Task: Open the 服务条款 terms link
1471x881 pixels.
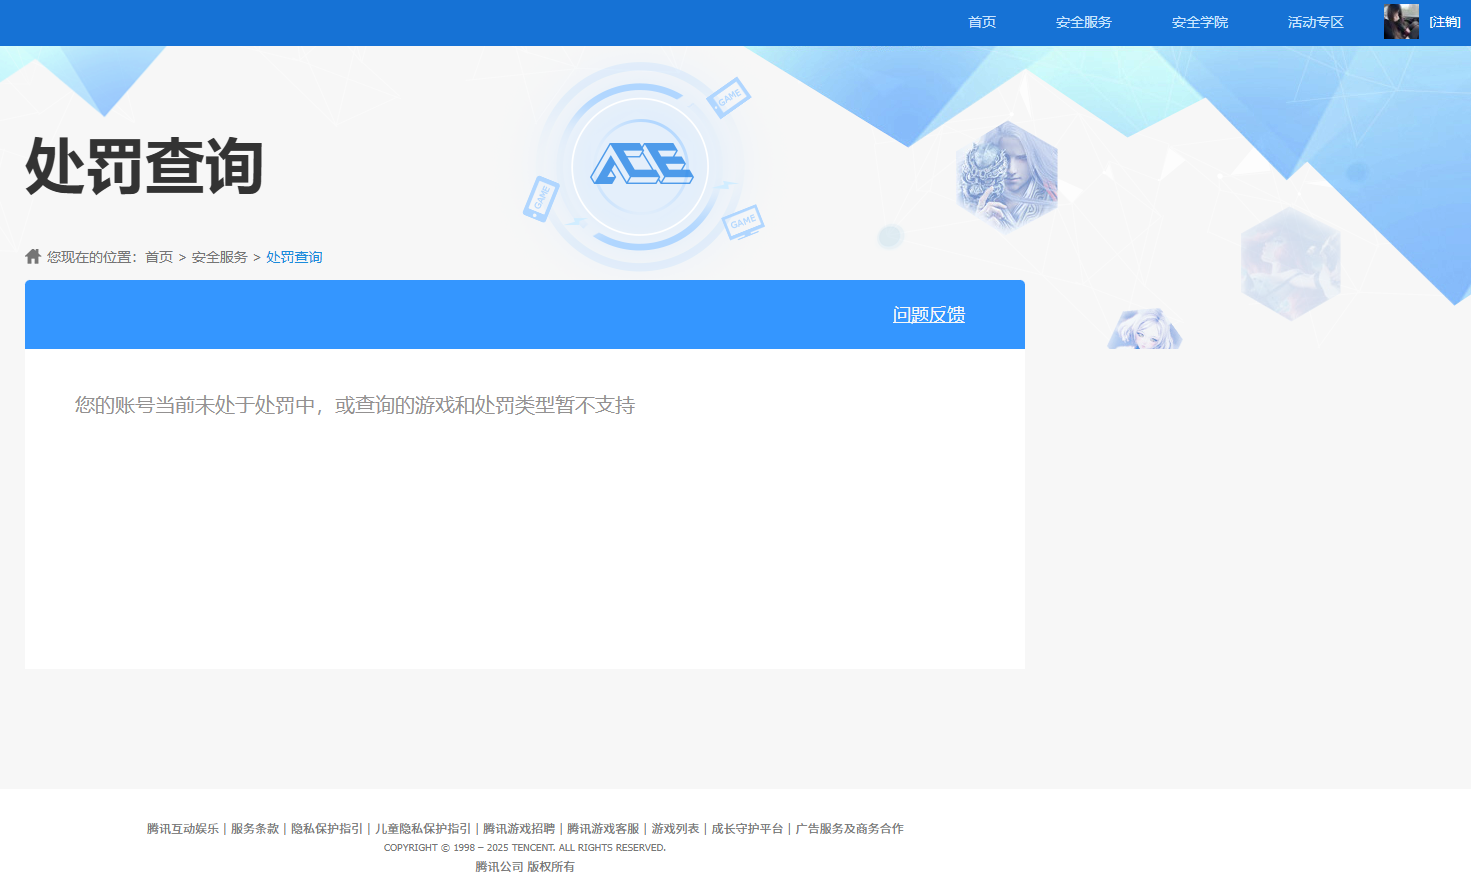Action: [x=255, y=828]
